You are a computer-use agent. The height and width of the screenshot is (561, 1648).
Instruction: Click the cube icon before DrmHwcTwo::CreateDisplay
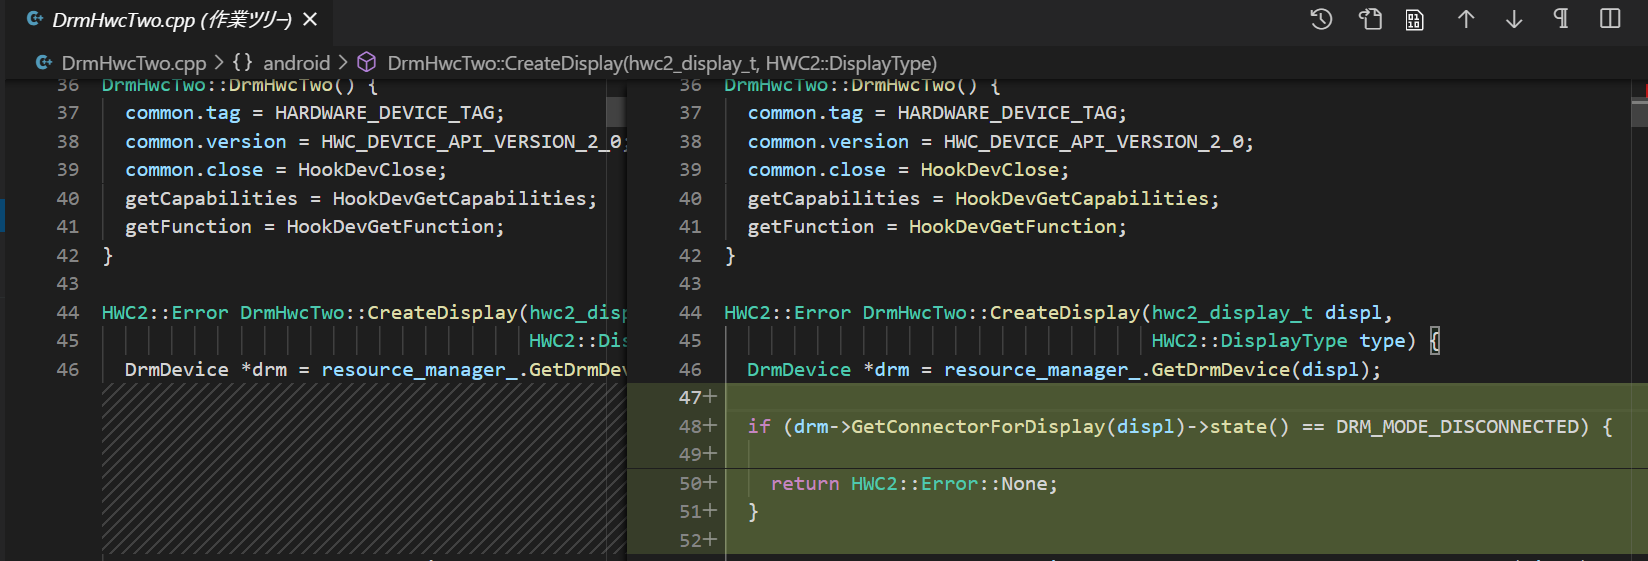367,63
